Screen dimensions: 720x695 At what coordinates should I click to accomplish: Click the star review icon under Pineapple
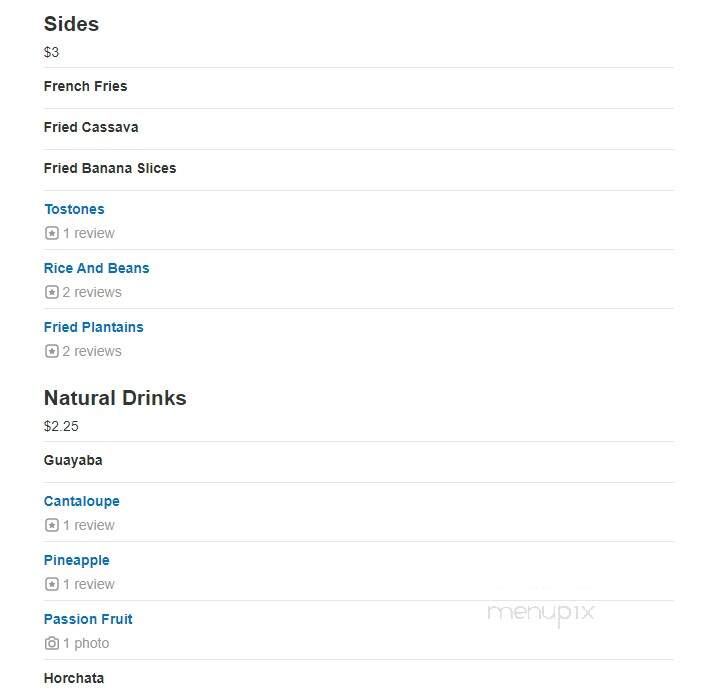(x=51, y=584)
